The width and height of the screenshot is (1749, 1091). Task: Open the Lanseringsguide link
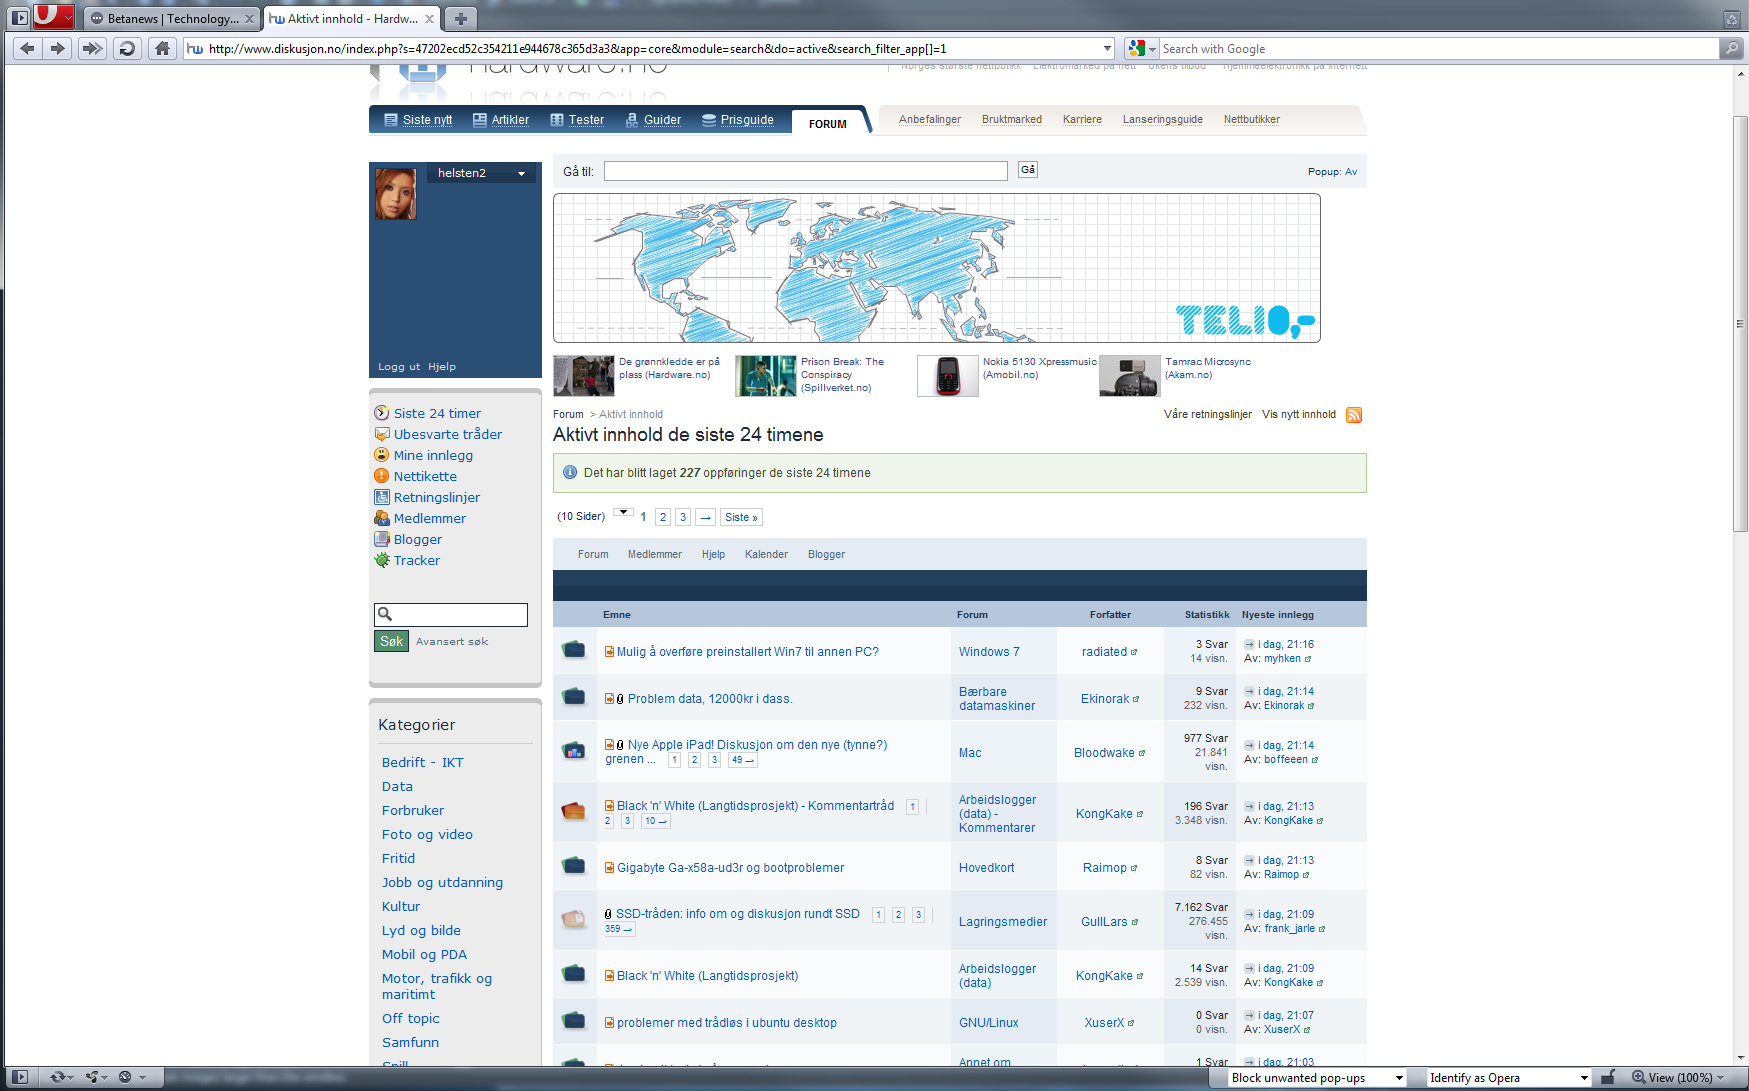1163,119
